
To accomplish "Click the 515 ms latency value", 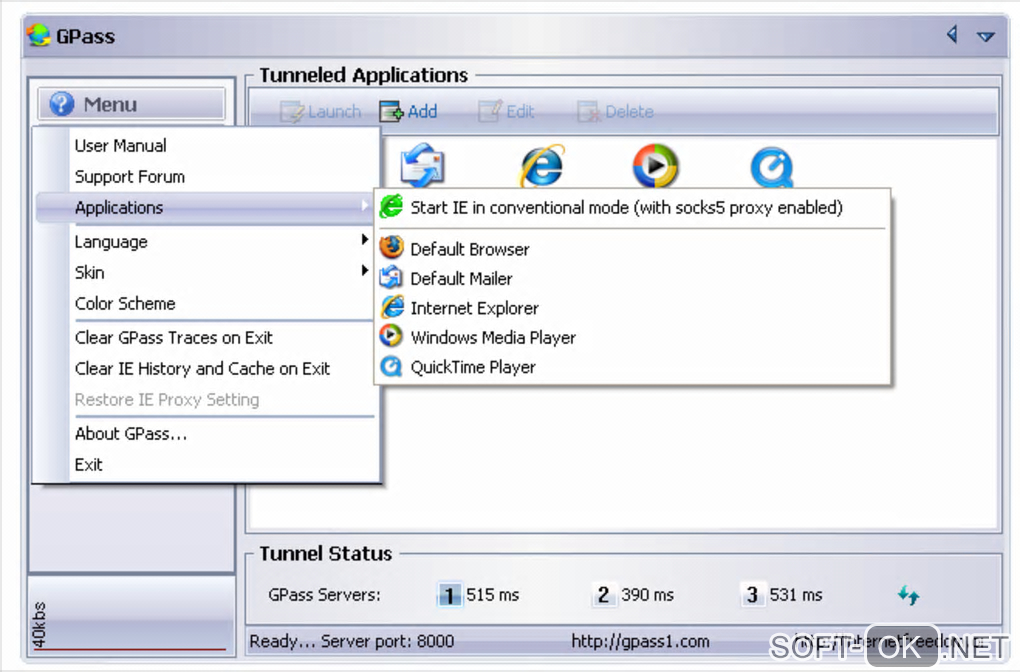I will pyautogui.click(x=492, y=595).
